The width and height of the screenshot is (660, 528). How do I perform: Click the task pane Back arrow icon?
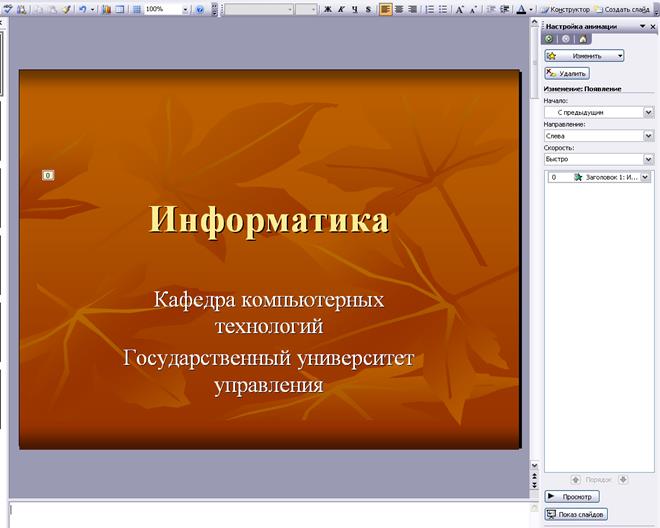pos(549,39)
